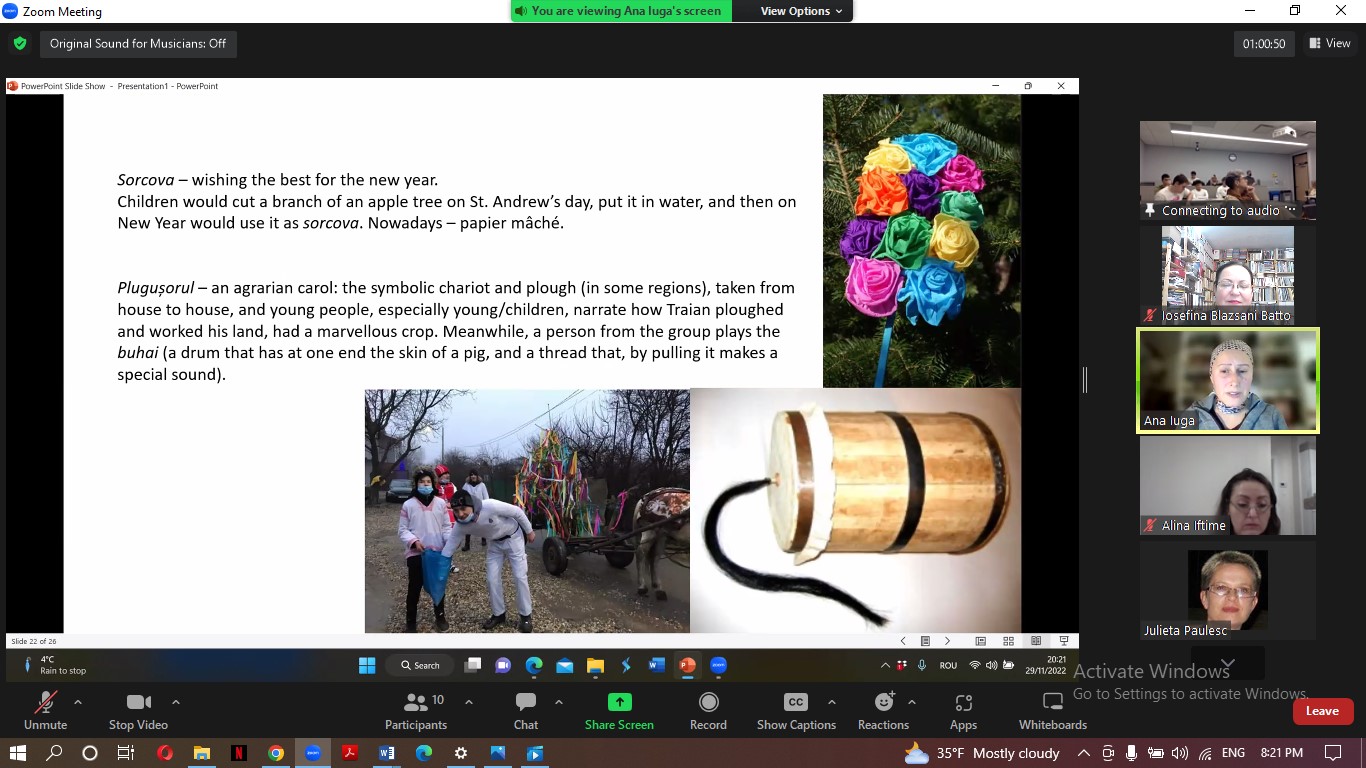Open video options arrow beside Stop Video
The width and height of the screenshot is (1366, 768).
tap(176, 702)
